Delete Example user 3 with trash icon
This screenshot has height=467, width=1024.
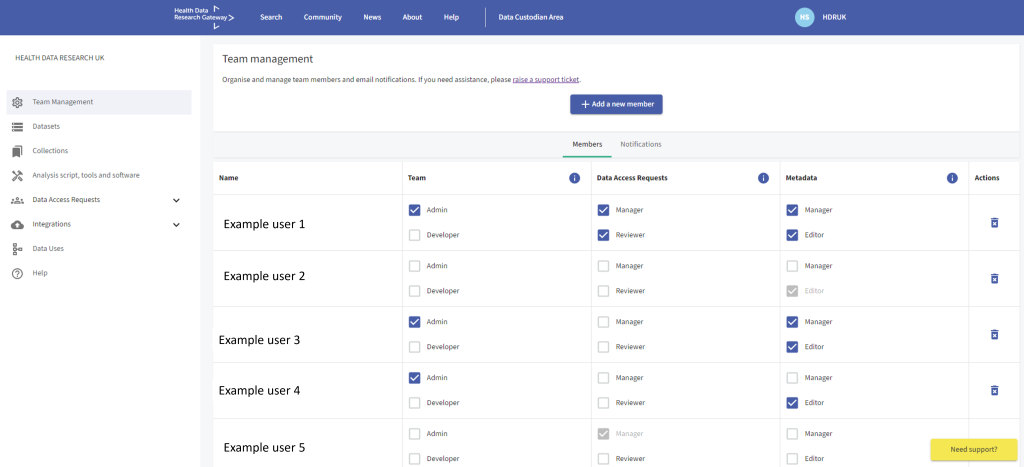coord(995,334)
